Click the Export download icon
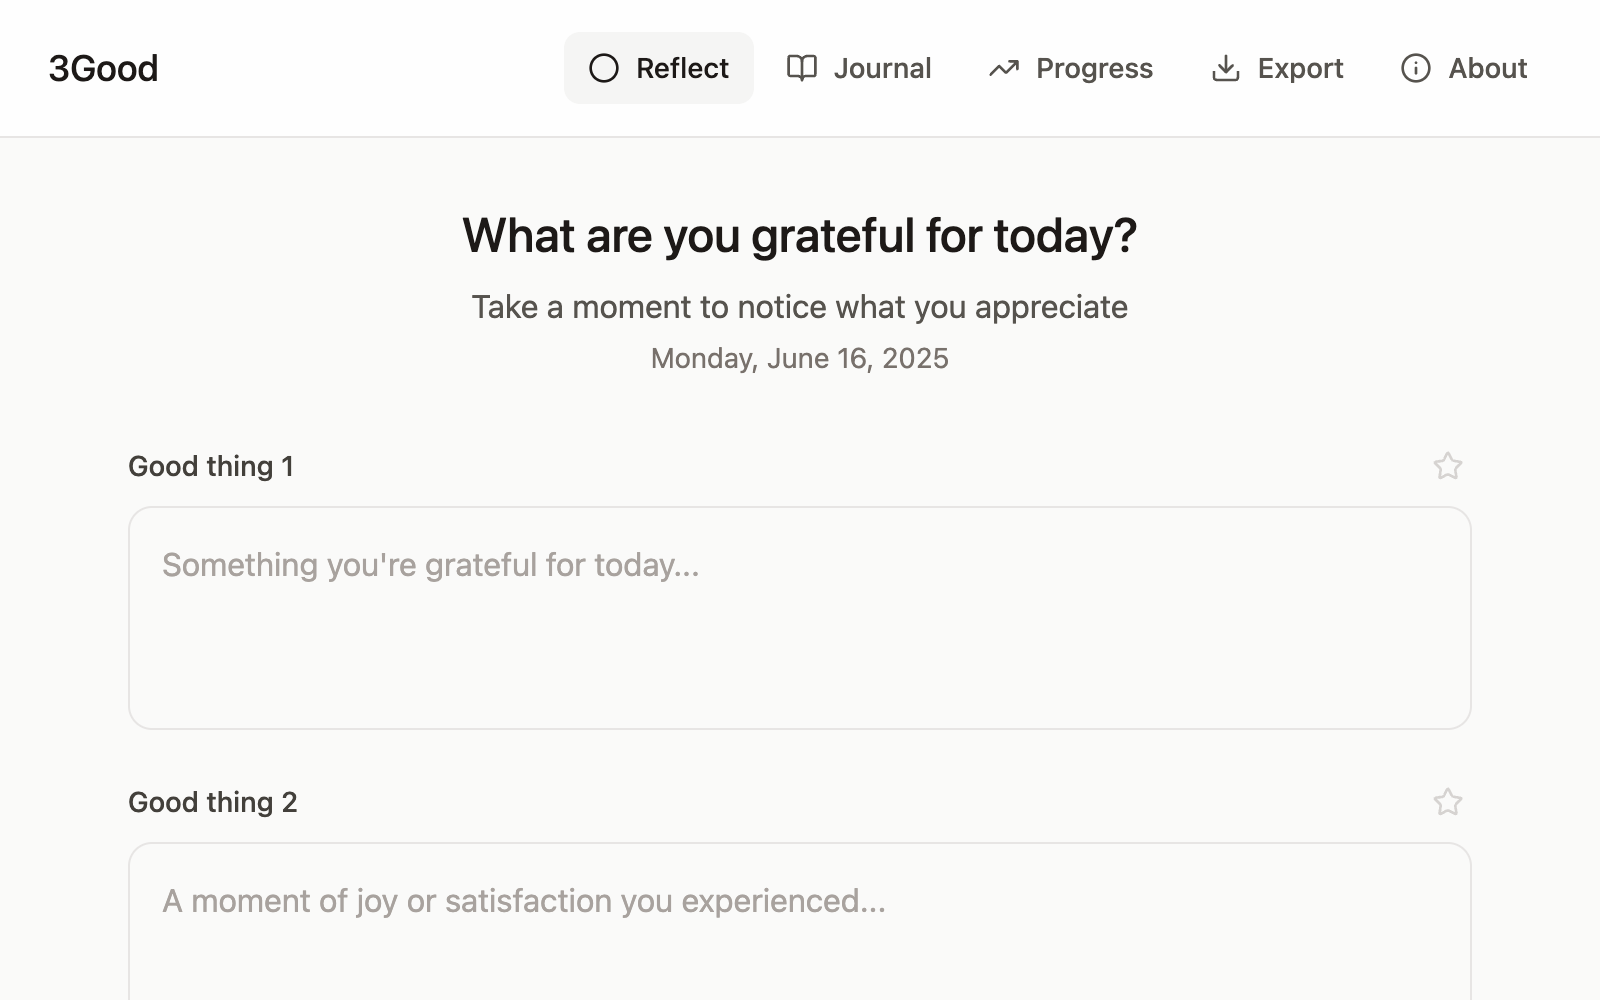 (x=1226, y=68)
